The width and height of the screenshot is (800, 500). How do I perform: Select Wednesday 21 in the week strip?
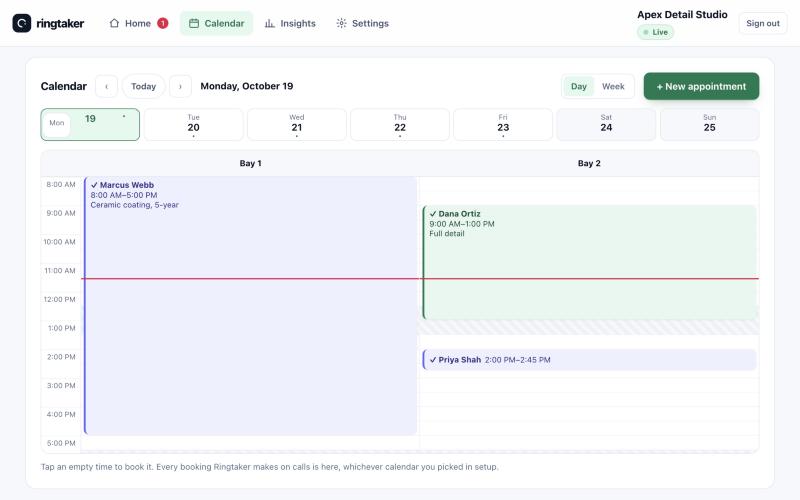(296, 124)
